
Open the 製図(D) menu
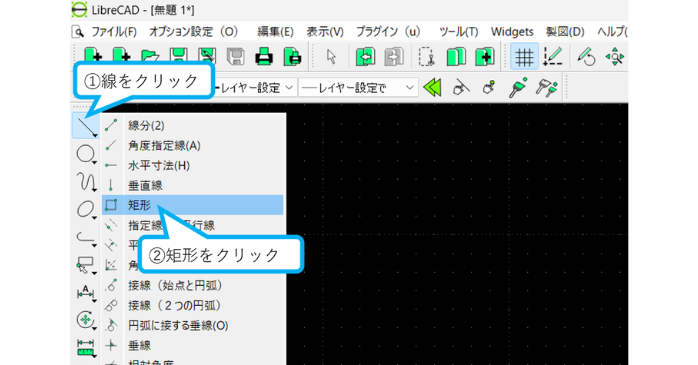(x=565, y=32)
